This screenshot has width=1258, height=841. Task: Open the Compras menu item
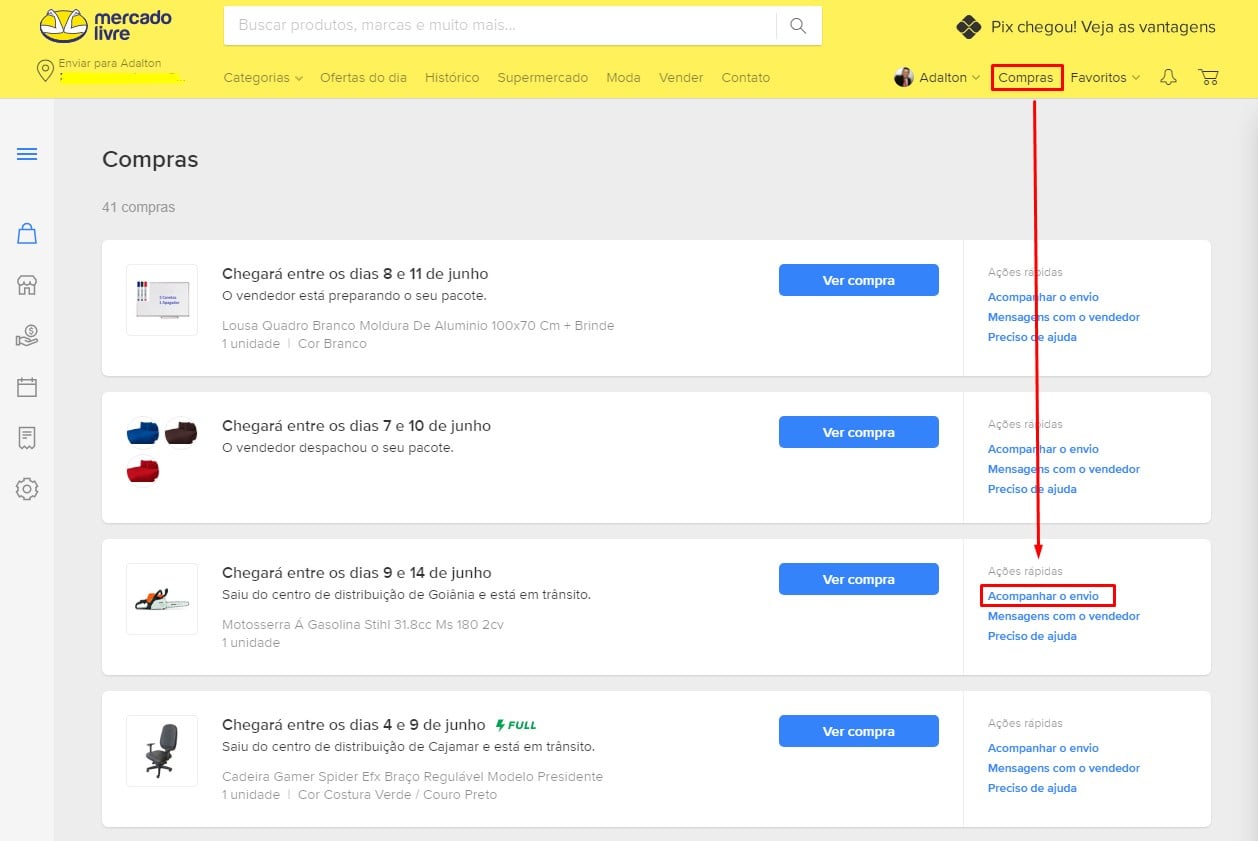(1026, 77)
